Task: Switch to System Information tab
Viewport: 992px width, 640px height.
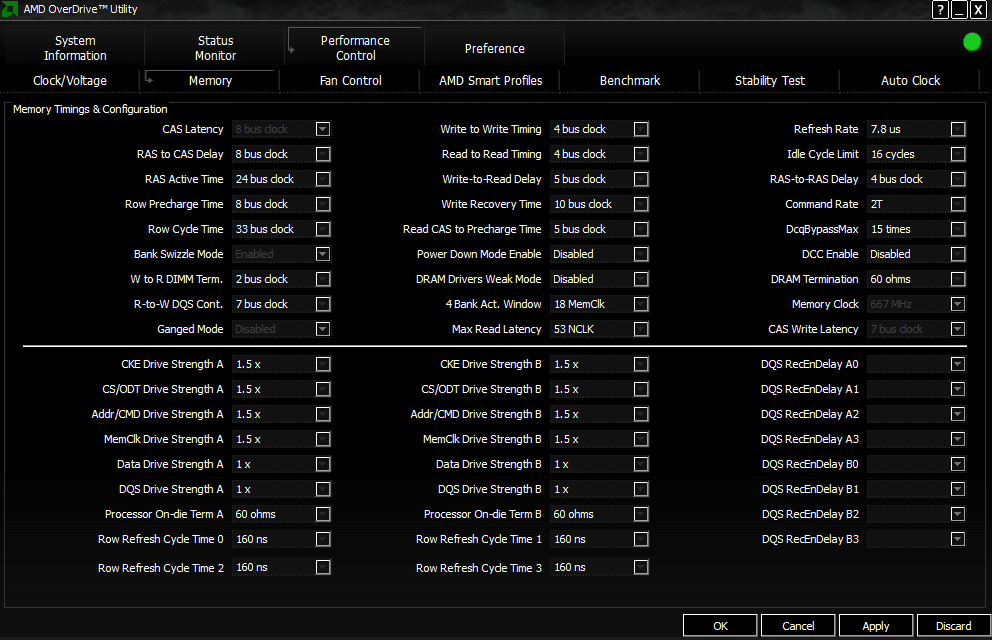Action: tap(75, 48)
